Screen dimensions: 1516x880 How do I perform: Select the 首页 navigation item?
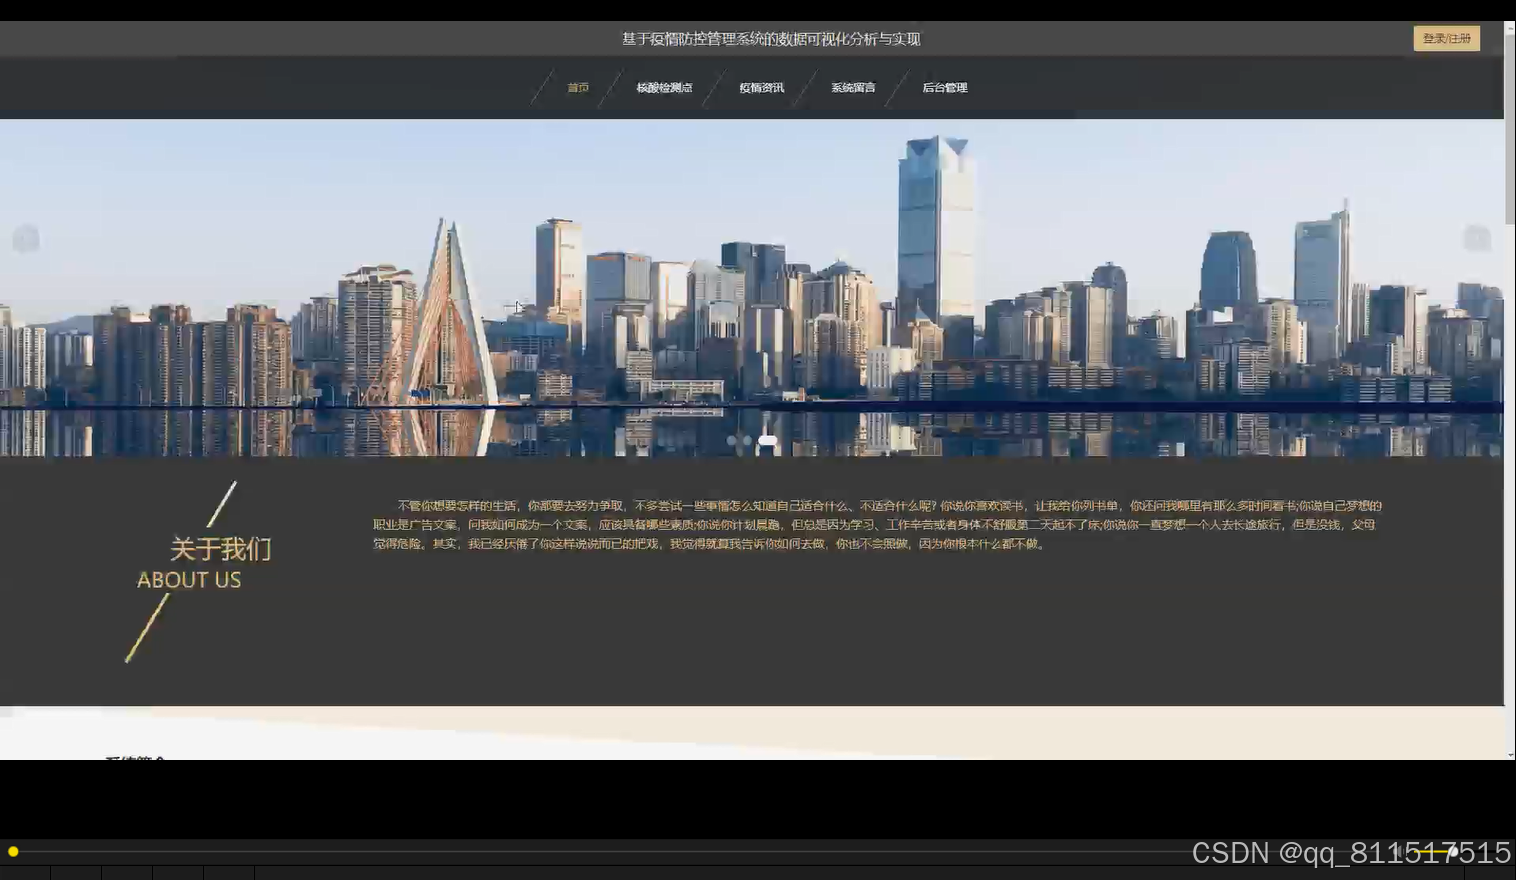point(577,87)
